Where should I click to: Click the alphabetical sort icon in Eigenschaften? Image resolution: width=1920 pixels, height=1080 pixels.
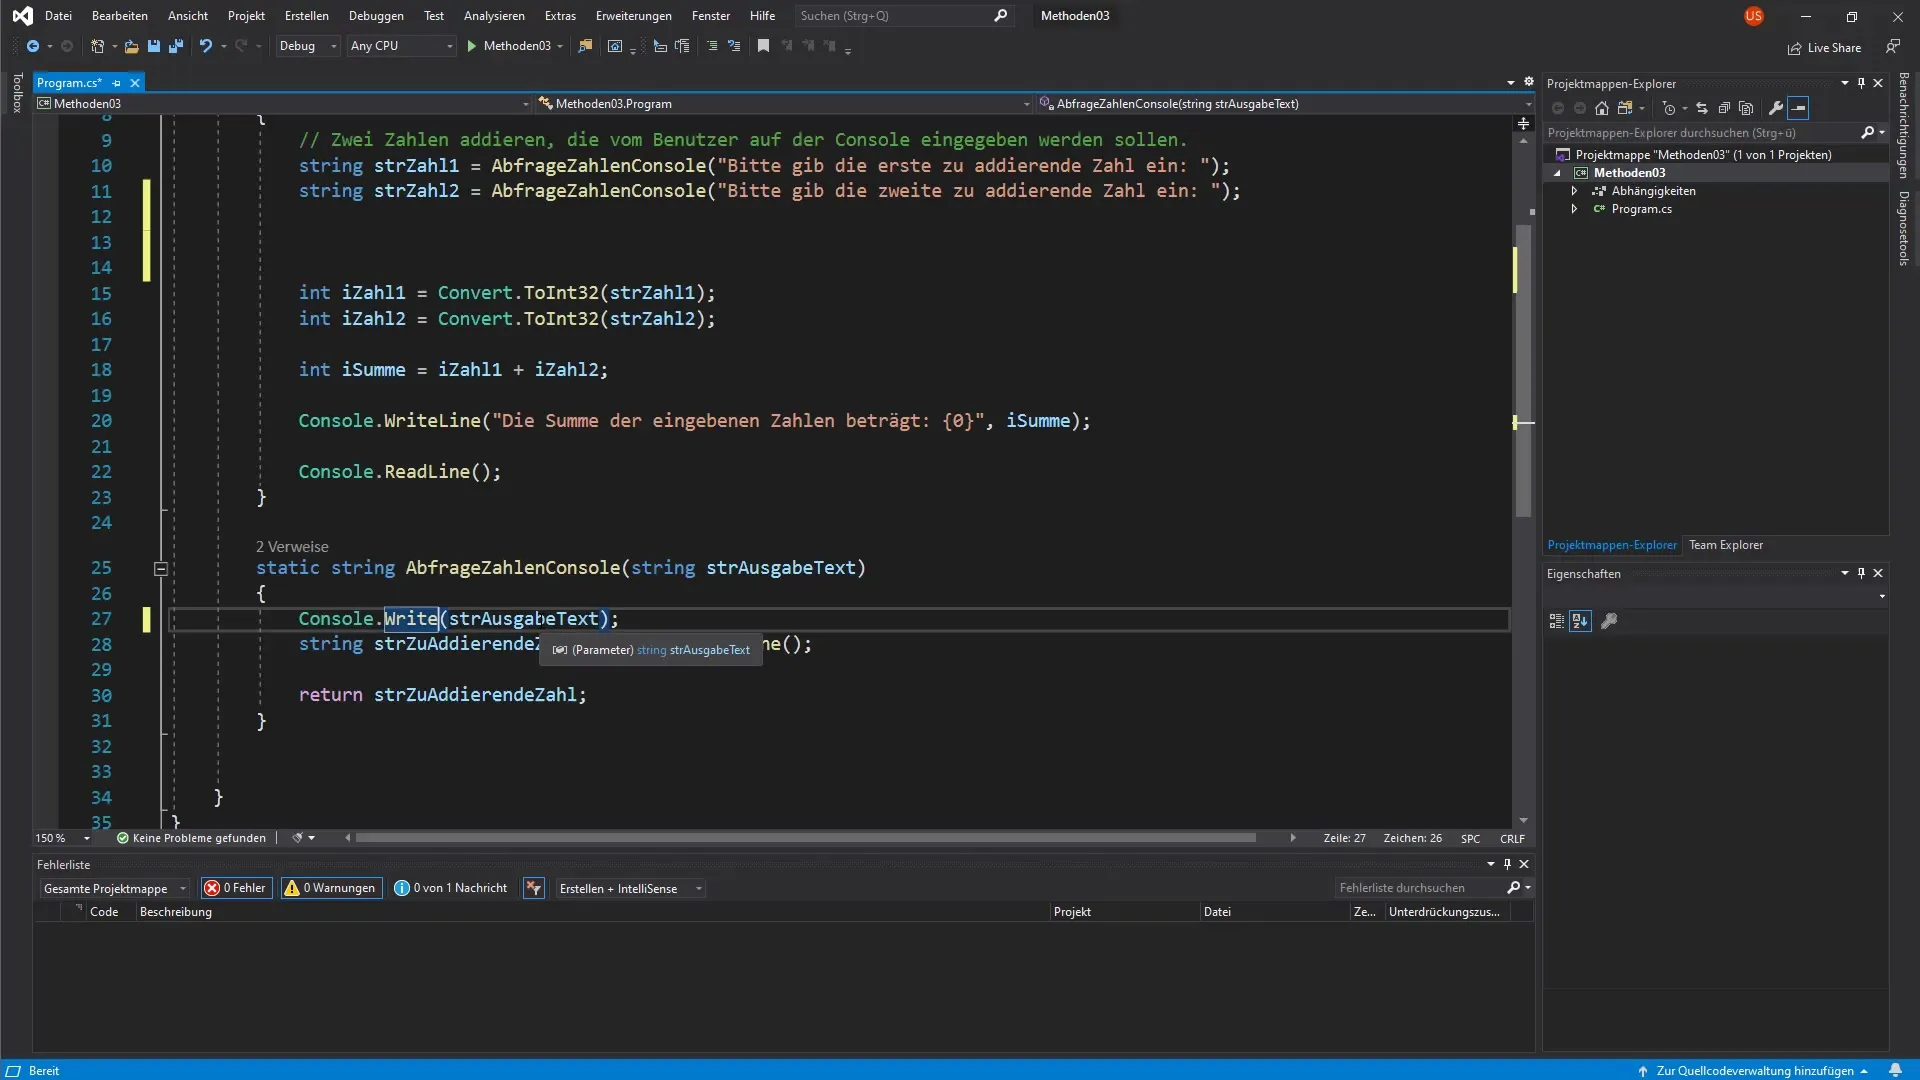[x=1580, y=621]
